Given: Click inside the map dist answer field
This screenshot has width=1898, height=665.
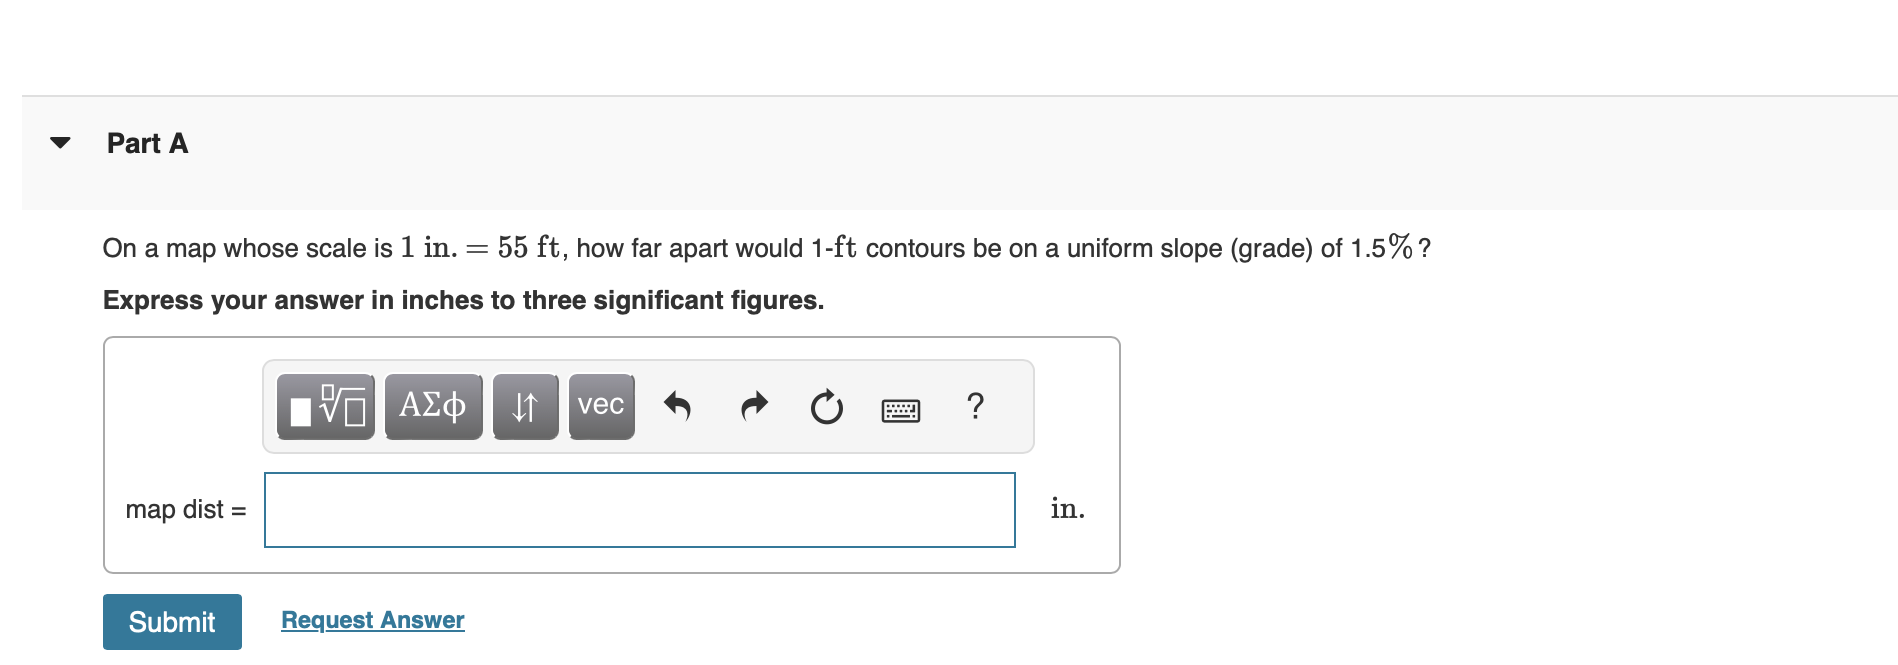Looking at the screenshot, I should (639, 509).
